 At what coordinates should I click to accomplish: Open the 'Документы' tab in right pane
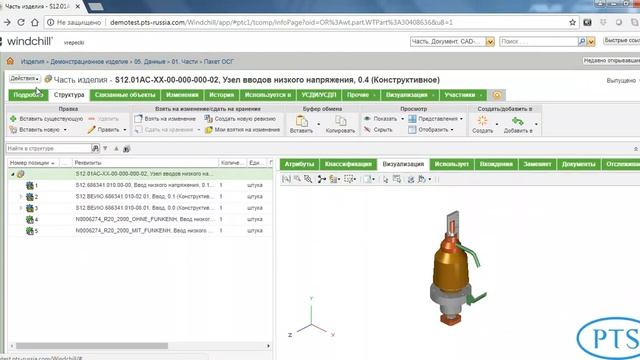(578, 164)
